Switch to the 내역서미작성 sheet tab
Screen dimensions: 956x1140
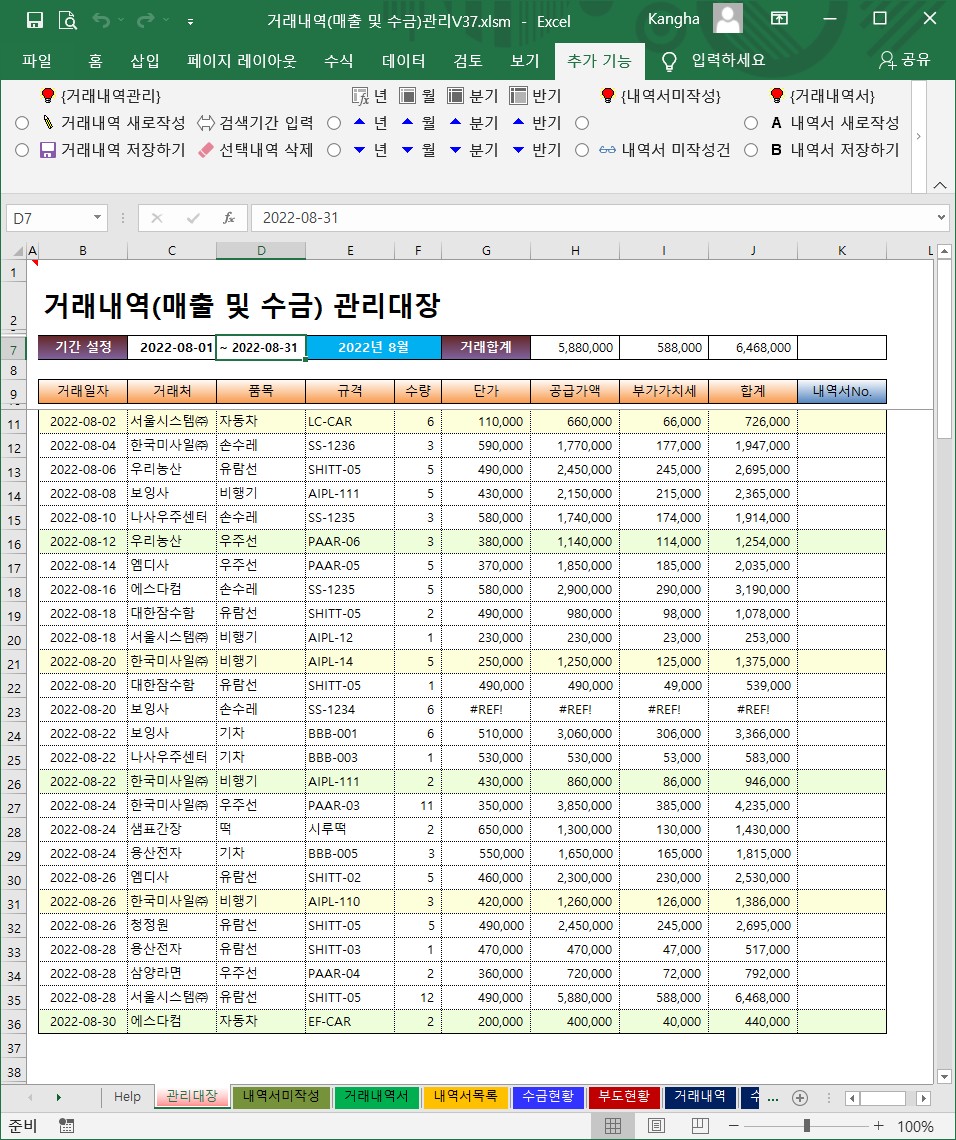[x=281, y=1096]
